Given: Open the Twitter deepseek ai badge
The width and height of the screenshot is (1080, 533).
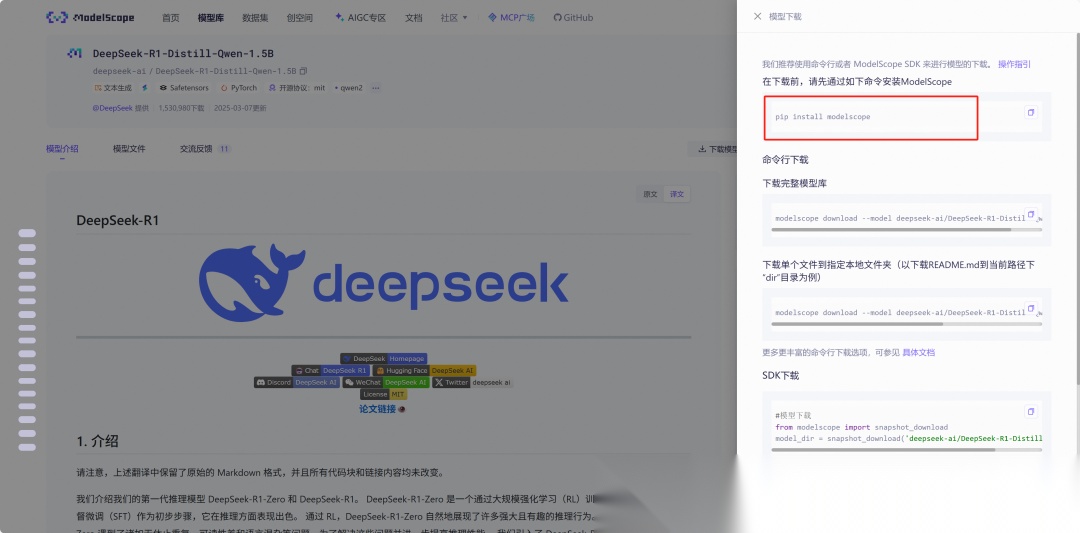Looking at the screenshot, I should 472,382.
